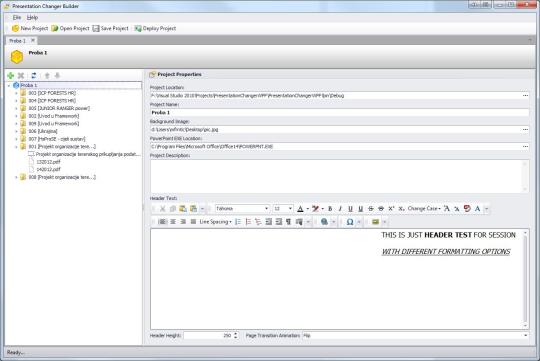Image resolution: width=540 pixels, height=361 pixels.
Task: Click the Cut scissors icon in header editor
Action: [x=163, y=209]
